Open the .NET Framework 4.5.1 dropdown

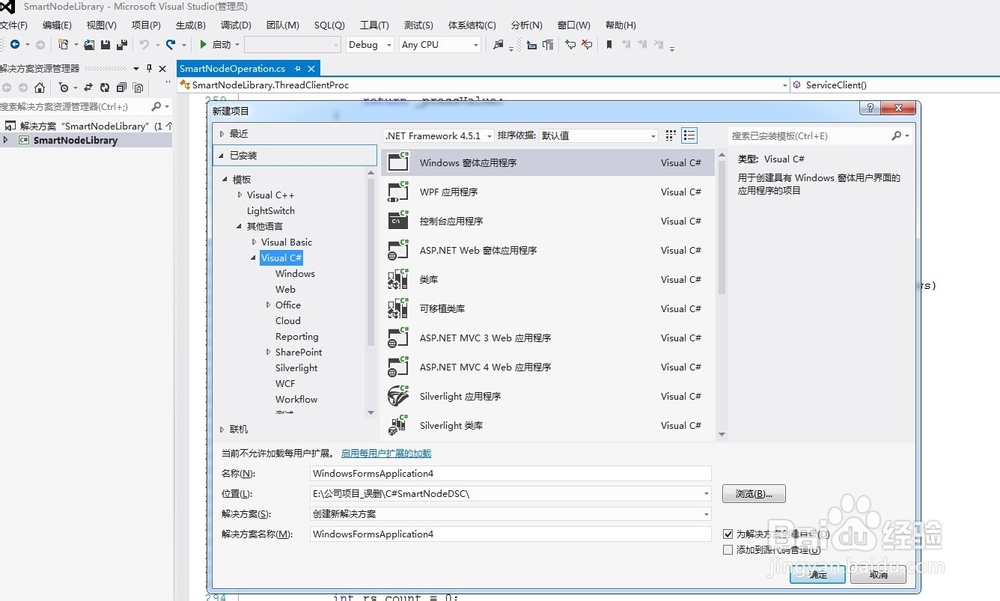click(439, 136)
